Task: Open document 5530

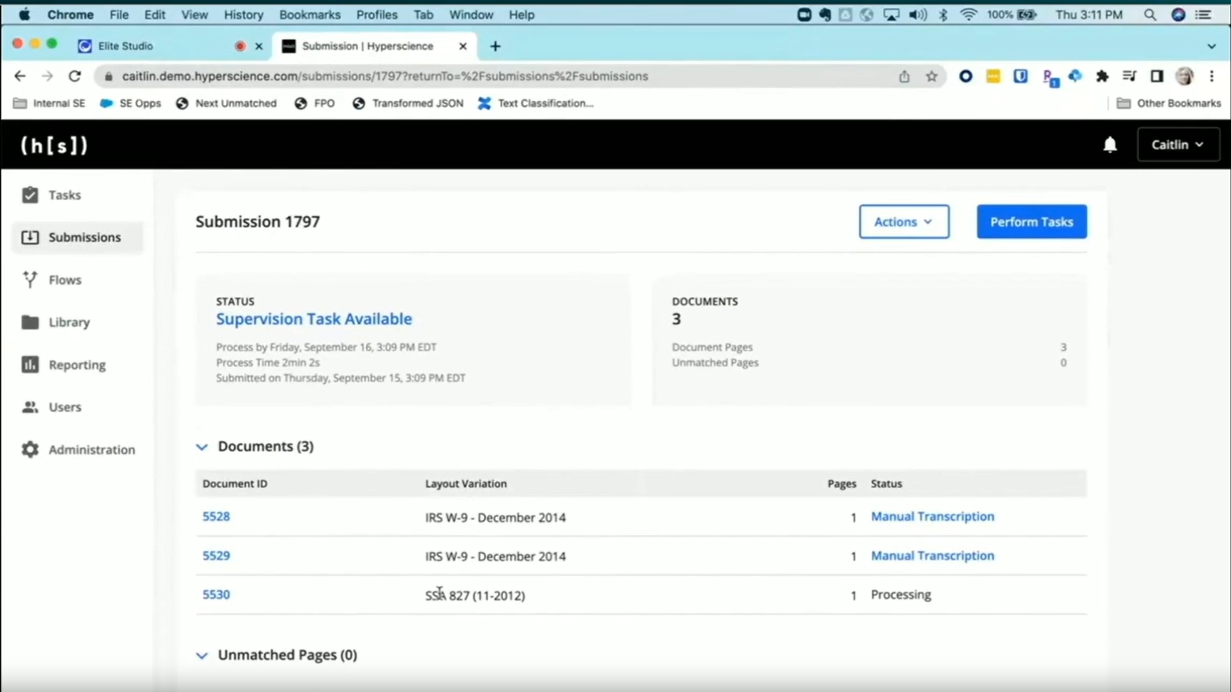Action: click(x=216, y=595)
